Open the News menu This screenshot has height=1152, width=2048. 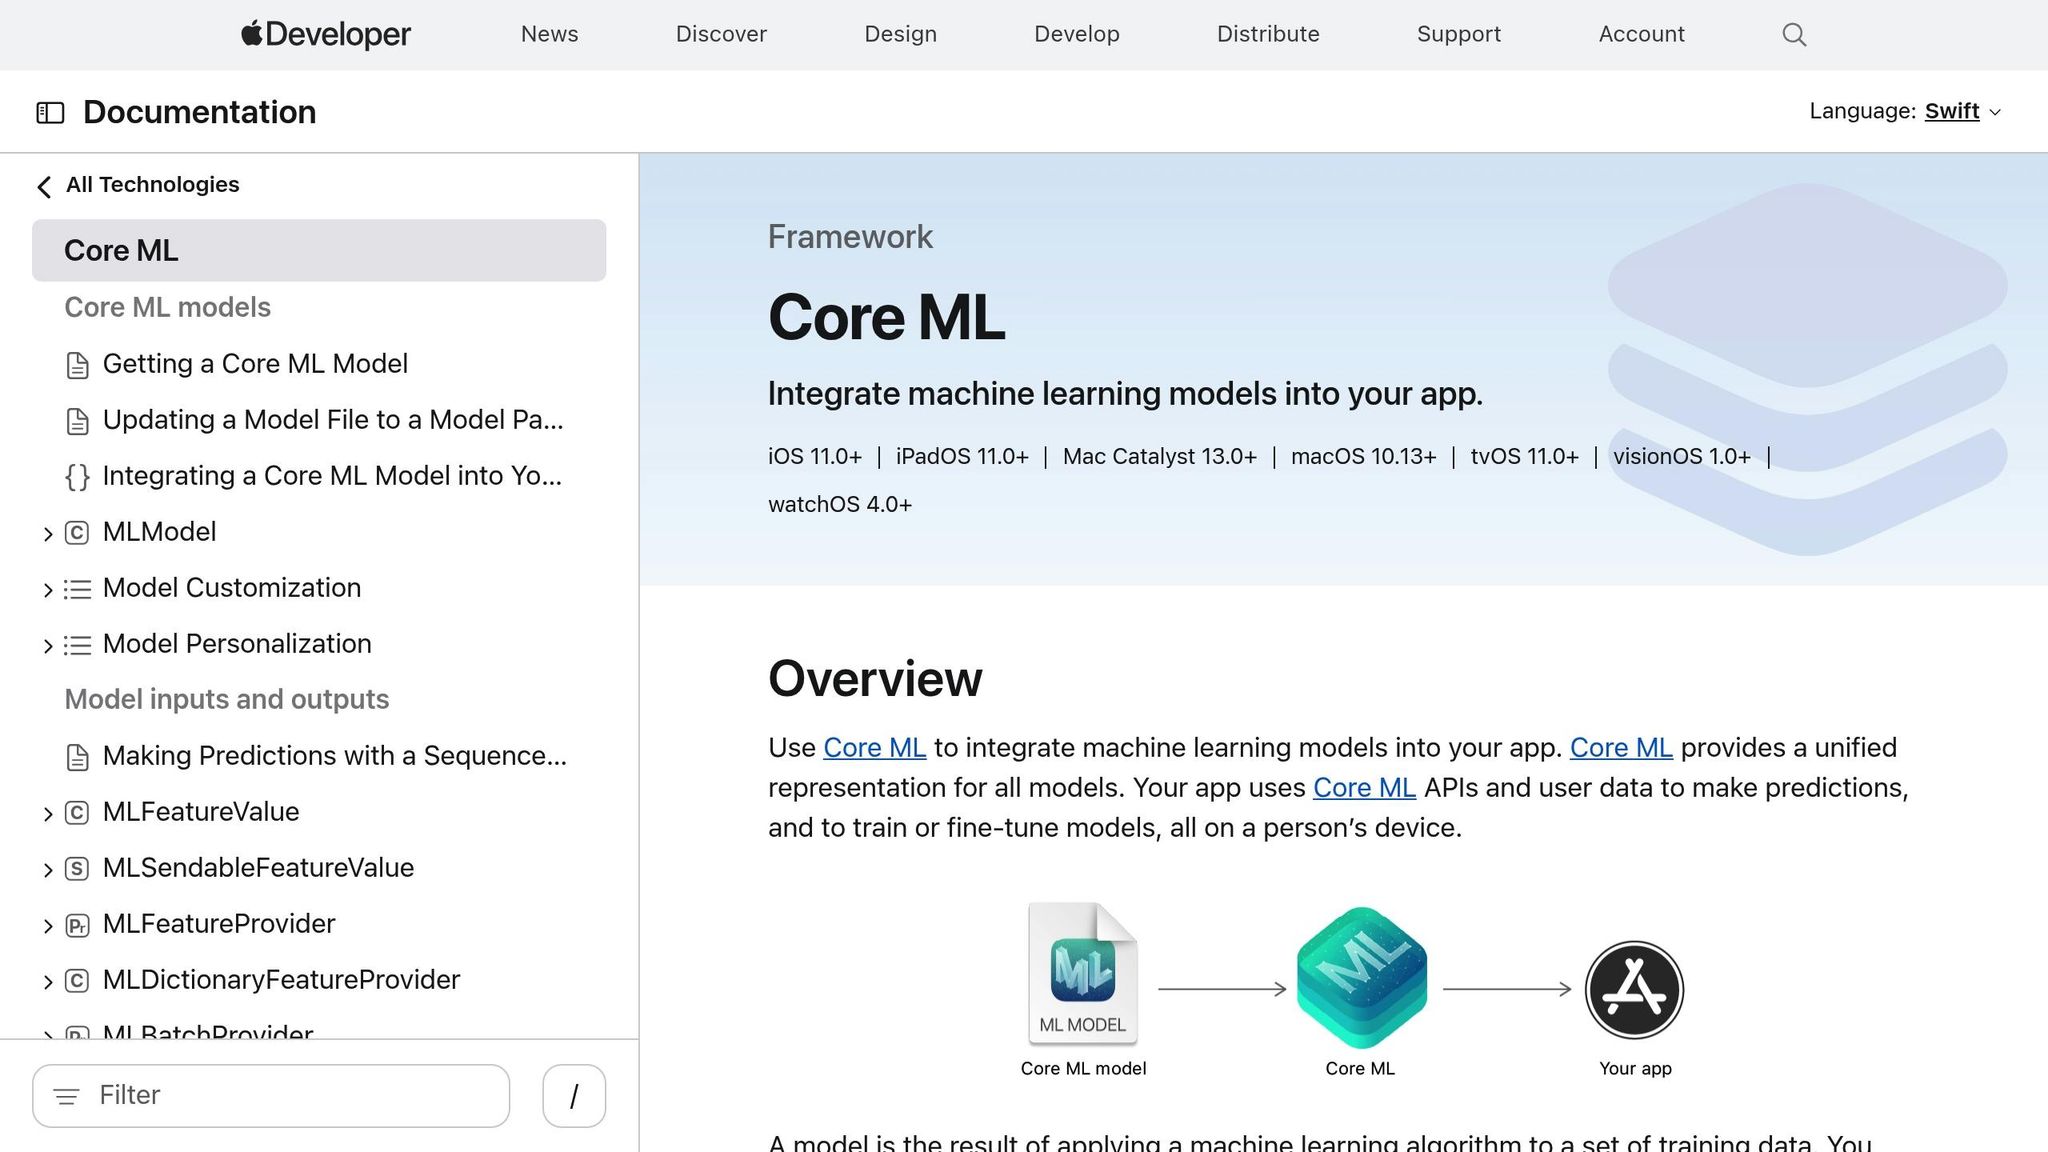[x=549, y=34]
